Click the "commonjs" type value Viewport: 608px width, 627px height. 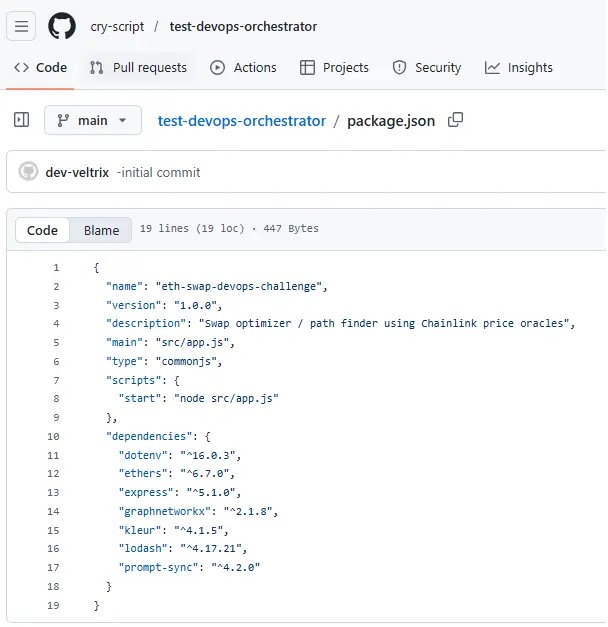pyautogui.click(x=186, y=361)
